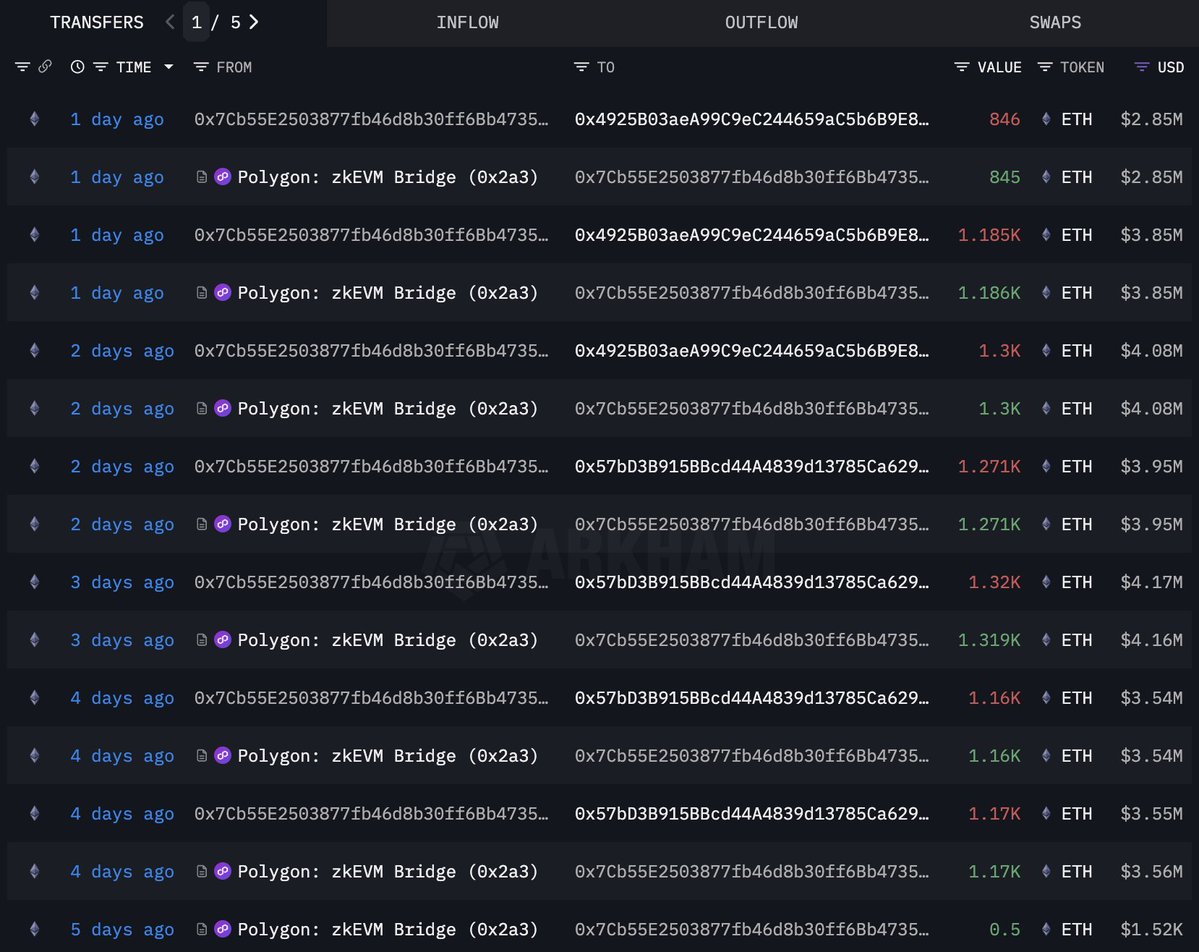Image resolution: width=1199 pixels, height=952 pixels.
Task: Click Ethereum chain icon on 1.32K ETH row
Action: pos(34,581)
